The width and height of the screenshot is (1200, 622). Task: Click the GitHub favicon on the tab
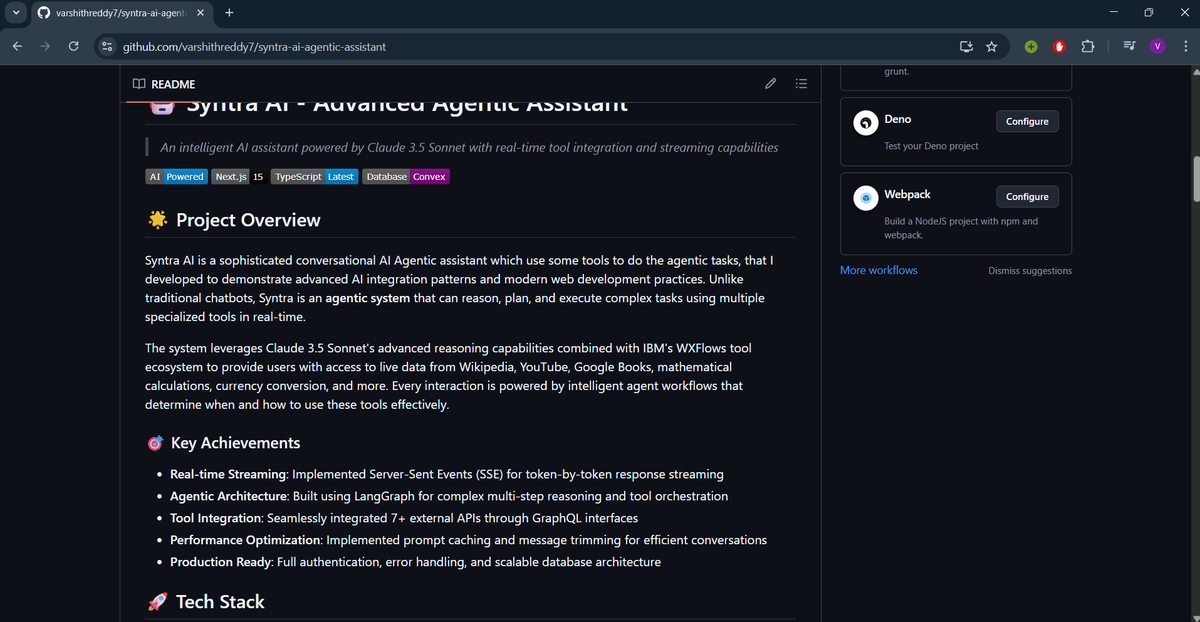[43, 13]
